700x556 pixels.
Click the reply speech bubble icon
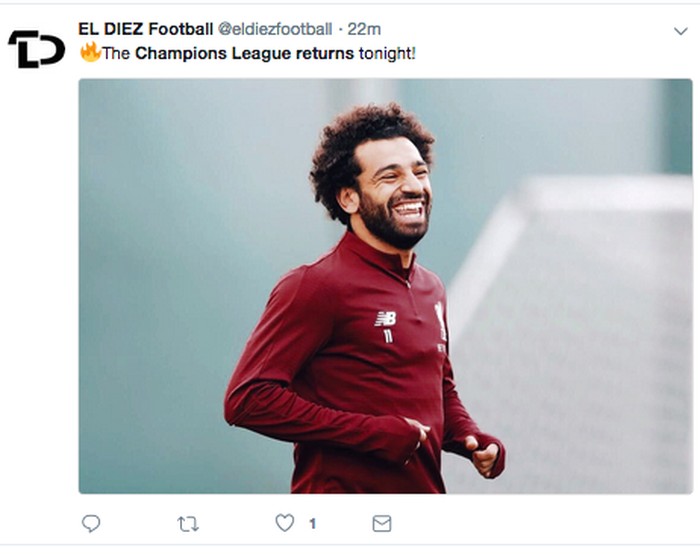(91, 523)
